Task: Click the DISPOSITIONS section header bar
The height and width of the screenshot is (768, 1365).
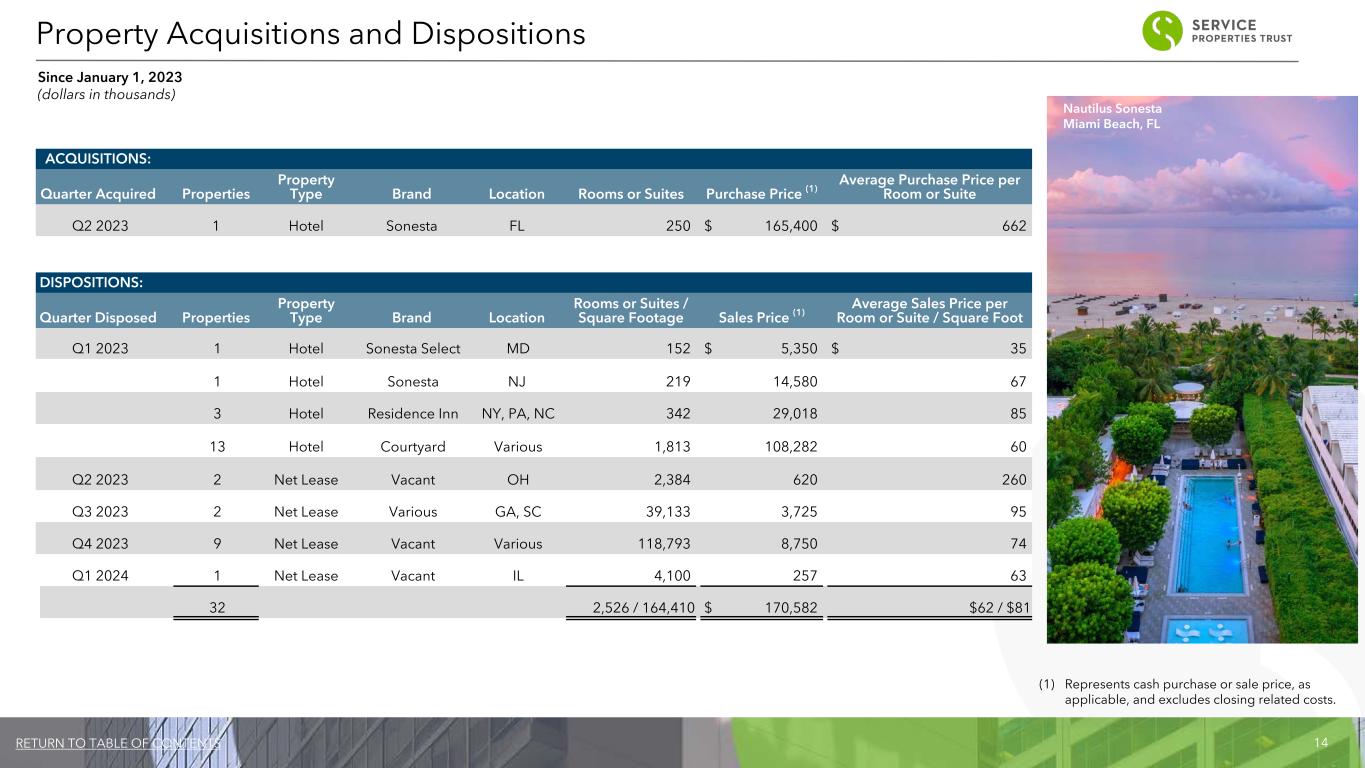Action: pos(533,282)
